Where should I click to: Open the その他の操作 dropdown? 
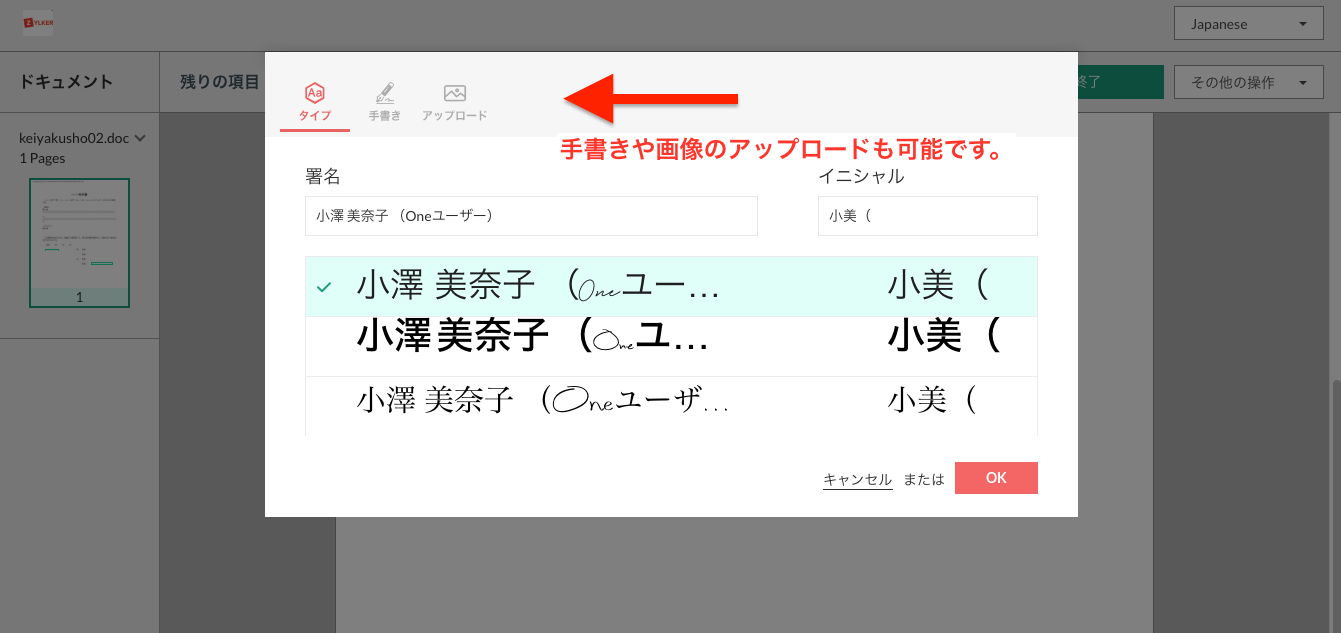(x=1249, y=82)
